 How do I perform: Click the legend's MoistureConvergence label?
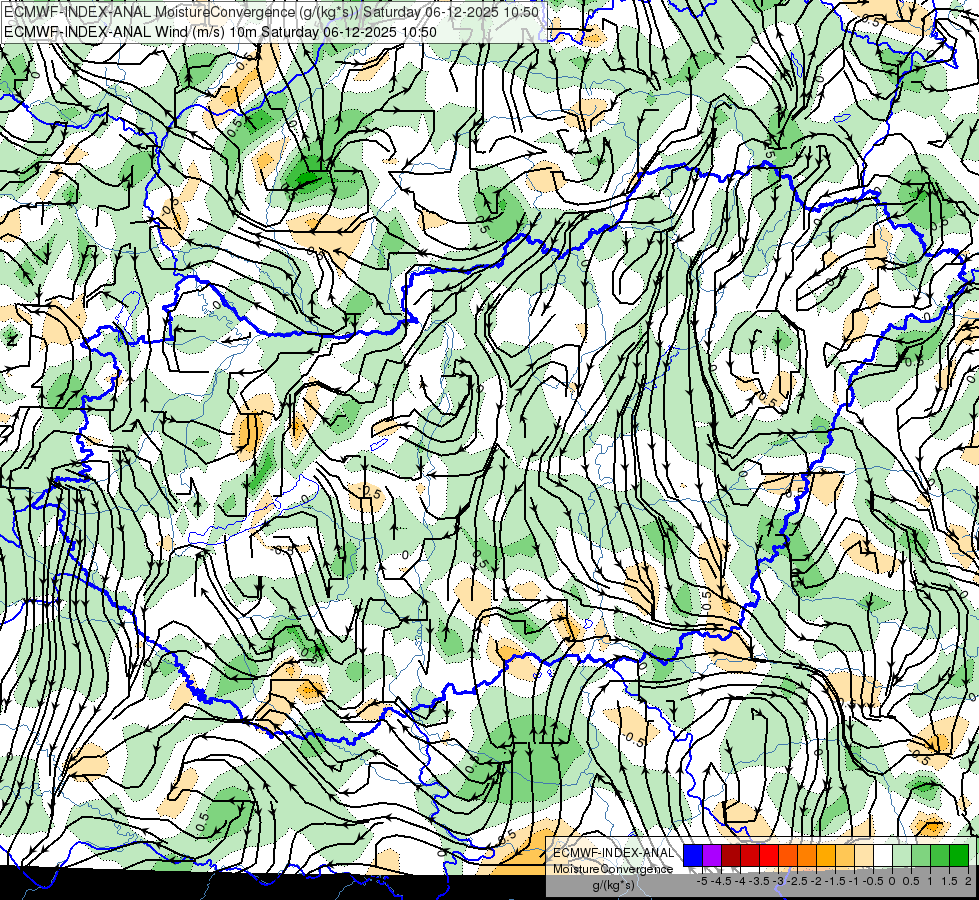pos(613,869)
